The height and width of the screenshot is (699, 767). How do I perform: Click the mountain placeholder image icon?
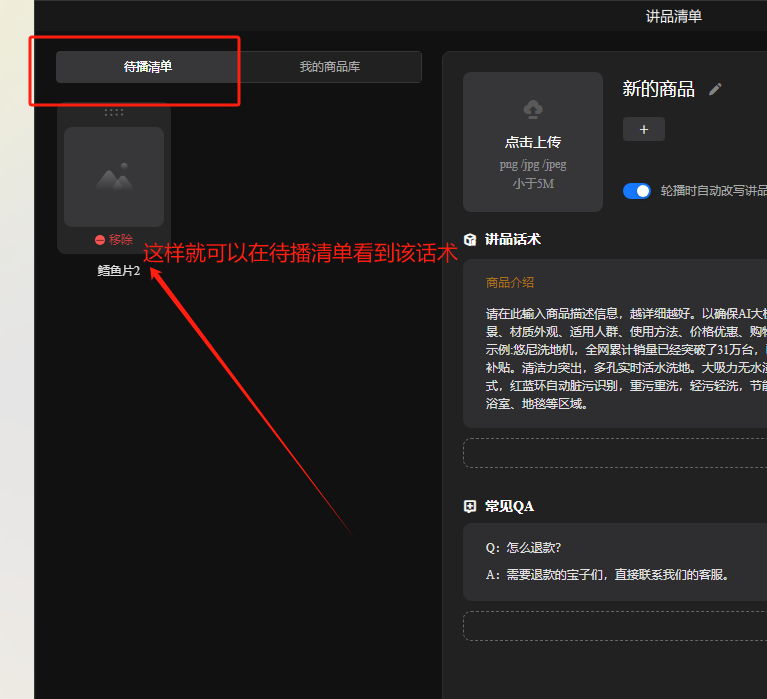(114, 178)
